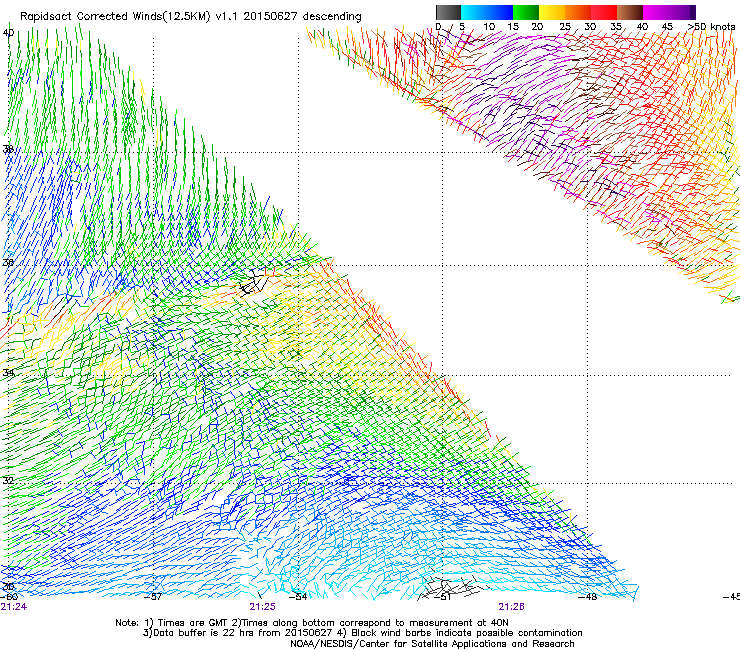740x650 pixels.
Task: Click the purple time label '21:24'
Action: 14,607
